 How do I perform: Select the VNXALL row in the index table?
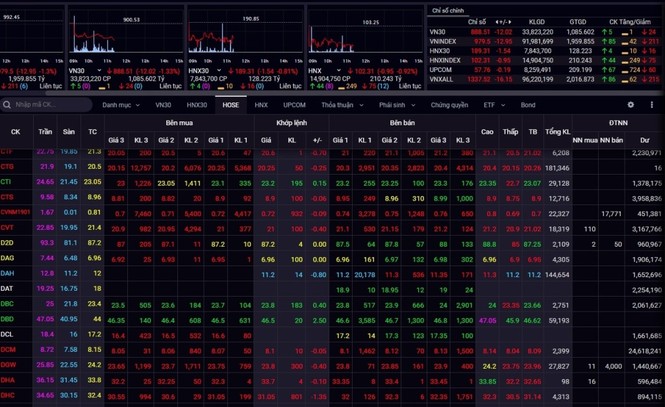pos(544,79)
